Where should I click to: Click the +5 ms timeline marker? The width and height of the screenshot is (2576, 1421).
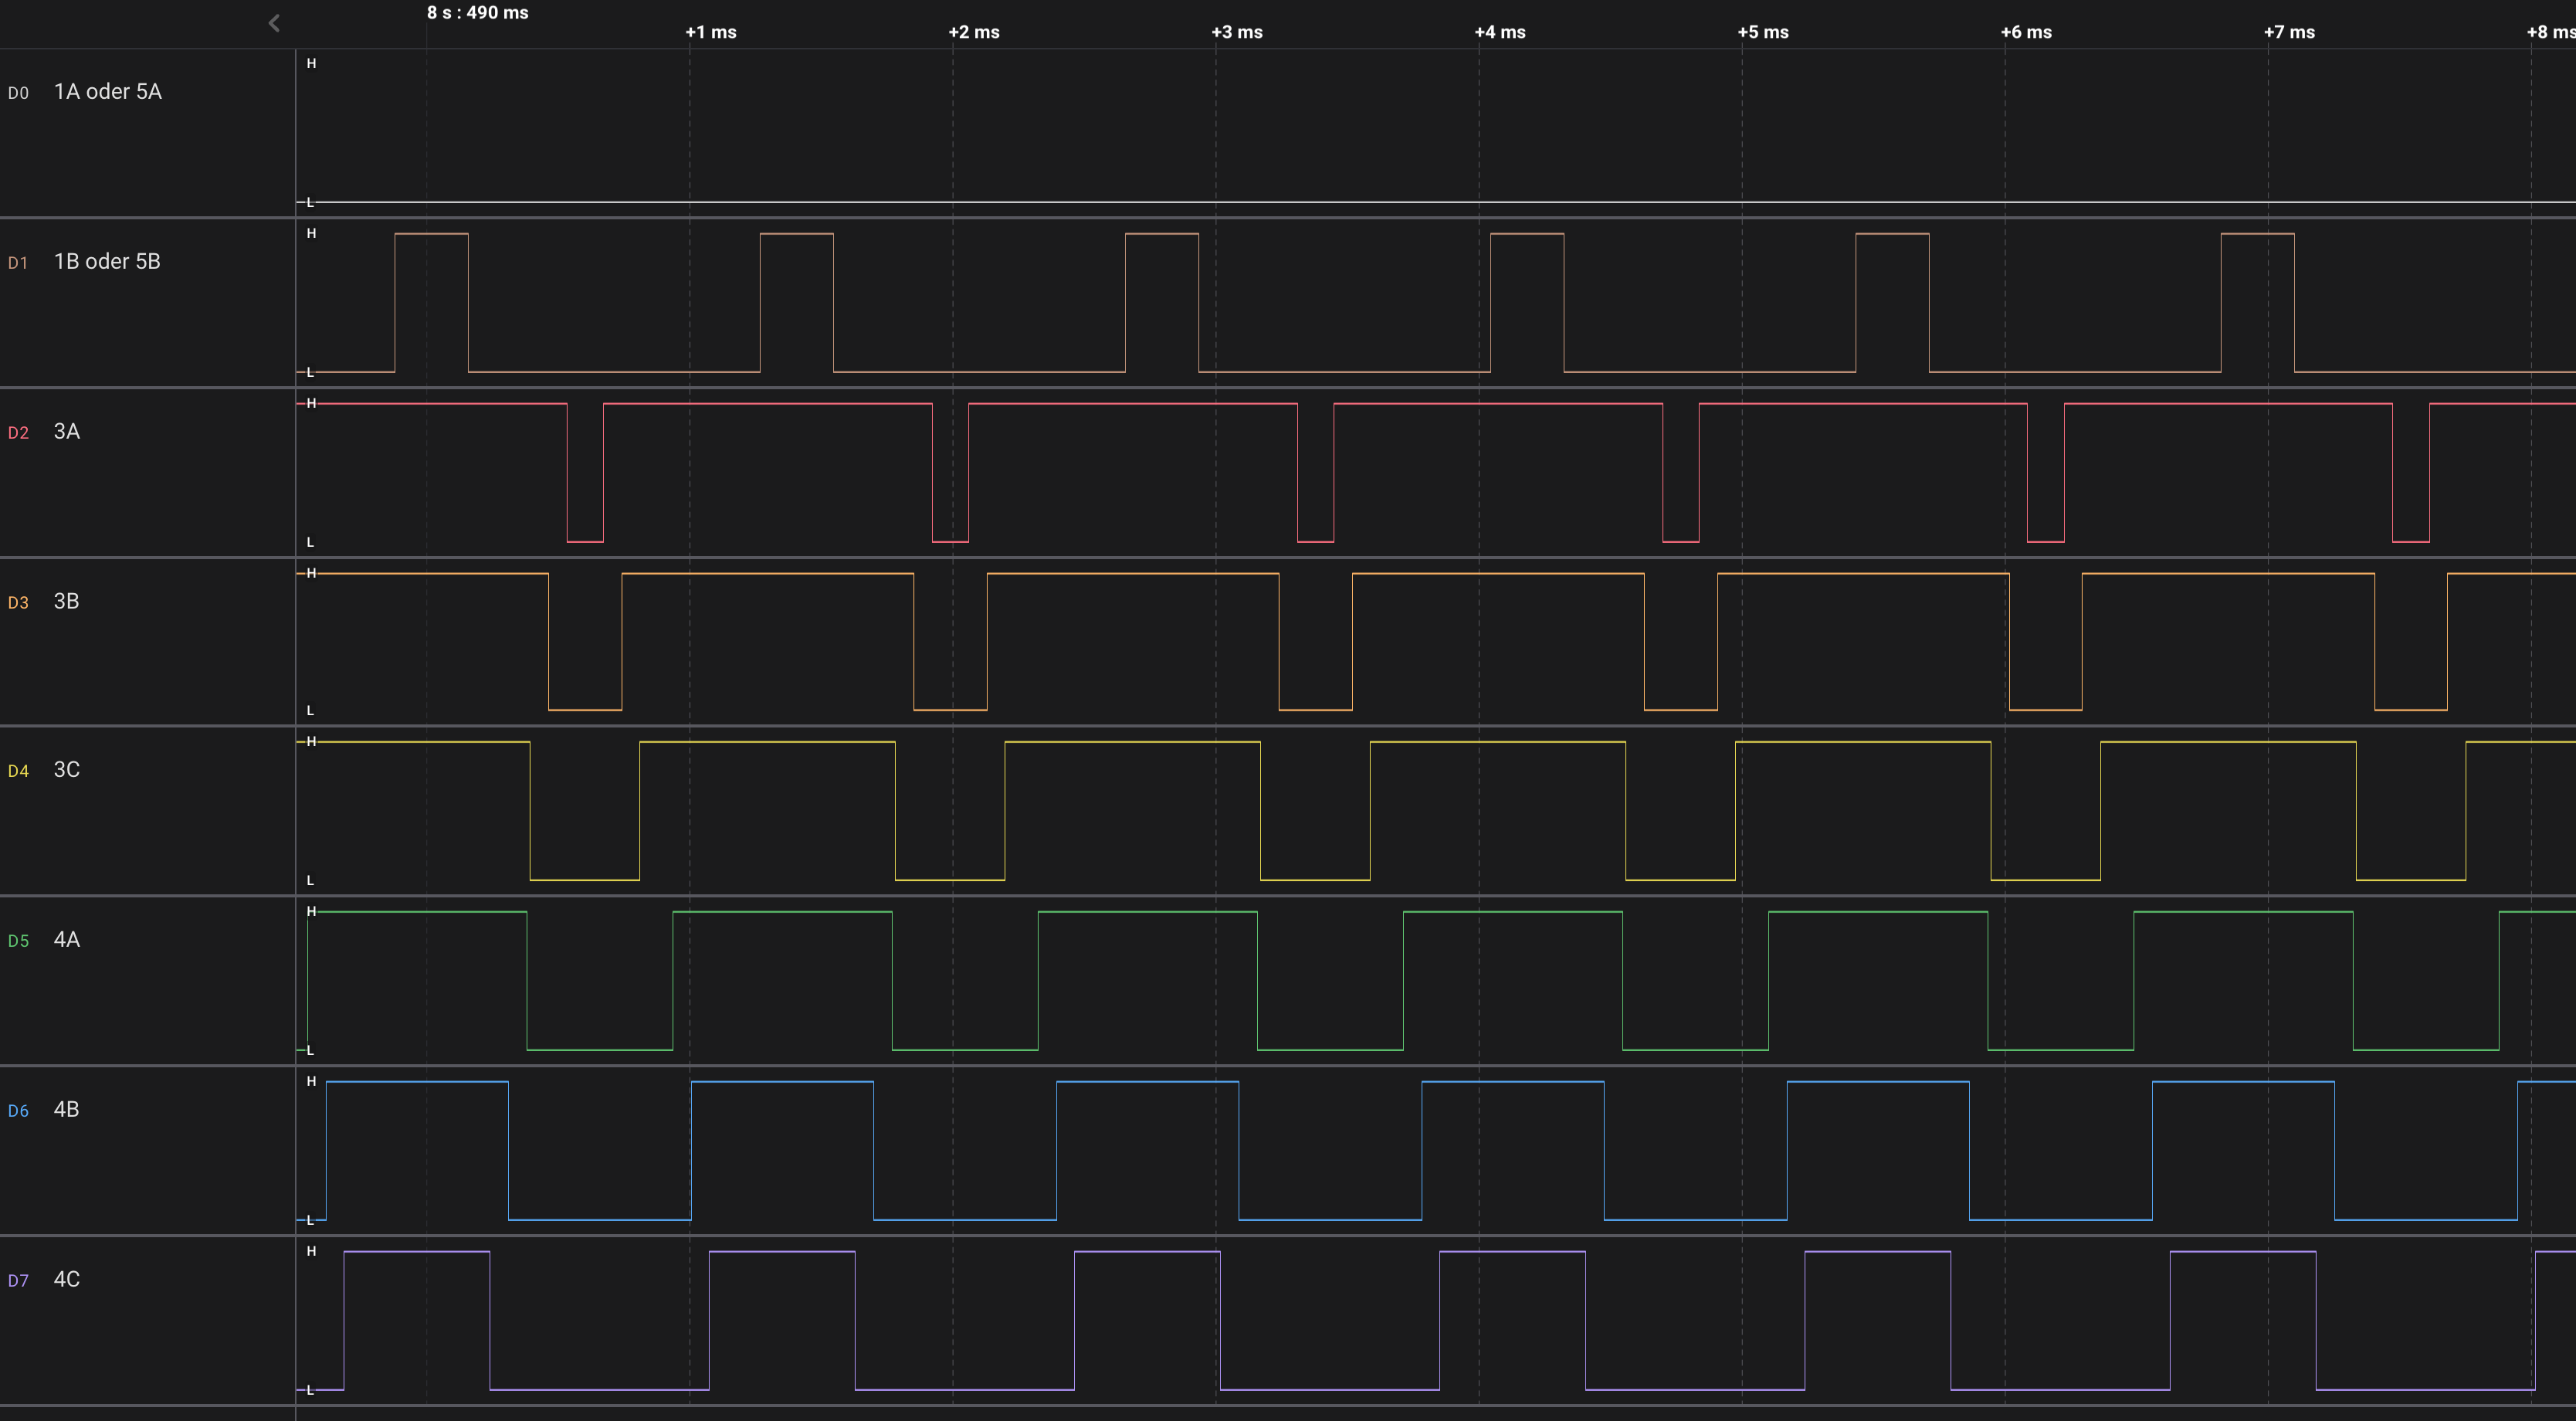tap(1763, 32)
